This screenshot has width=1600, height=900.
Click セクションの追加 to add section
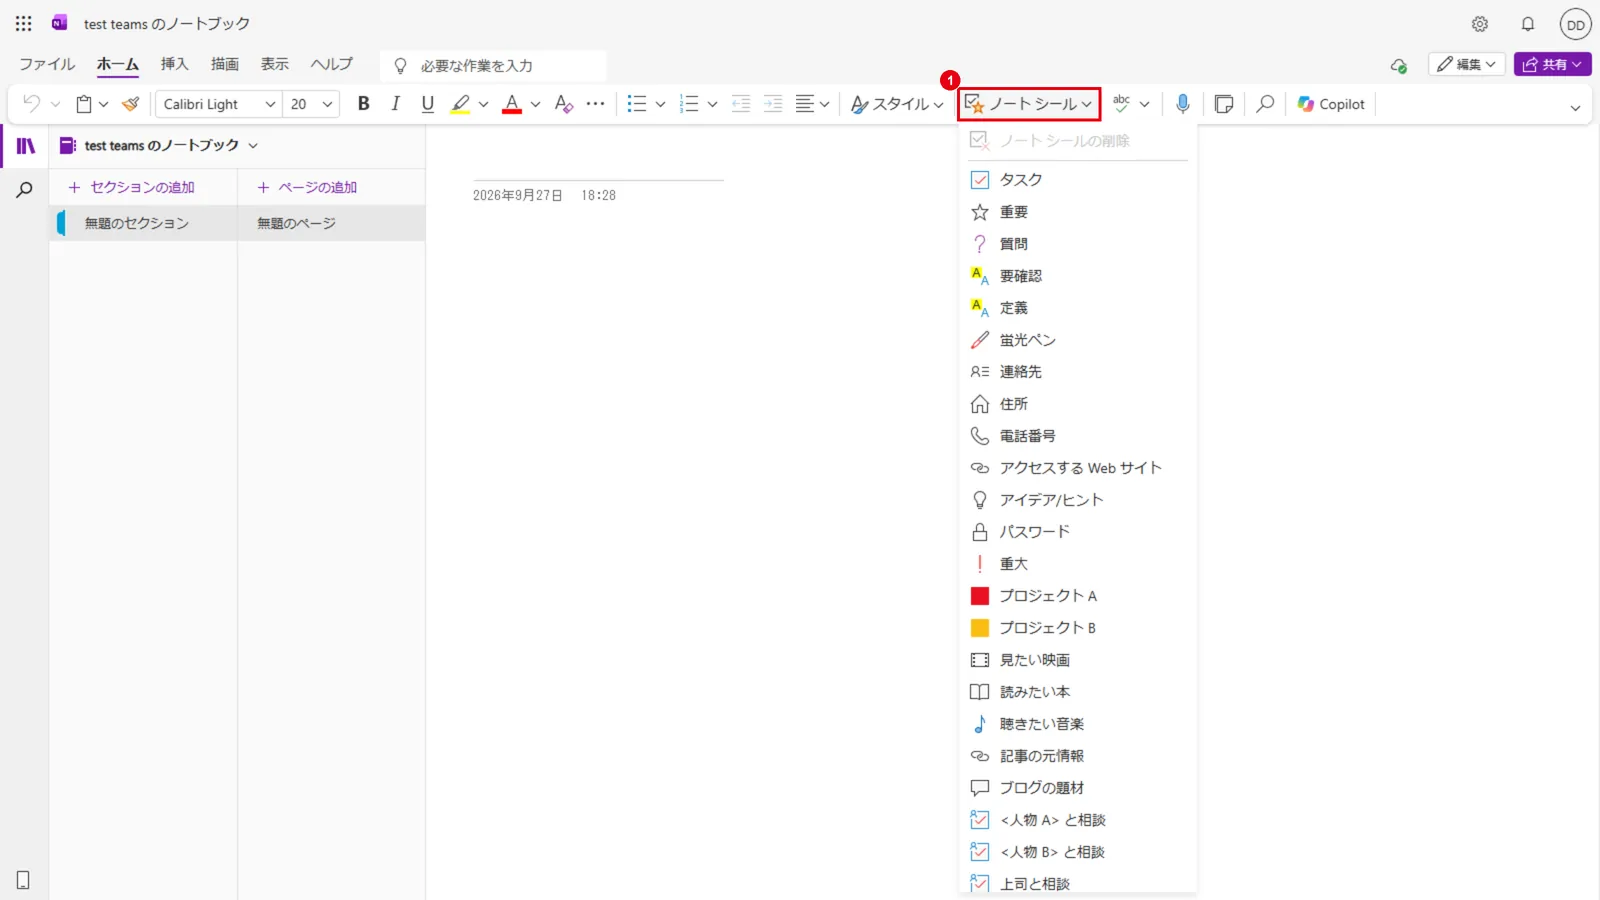pos(131,187)
